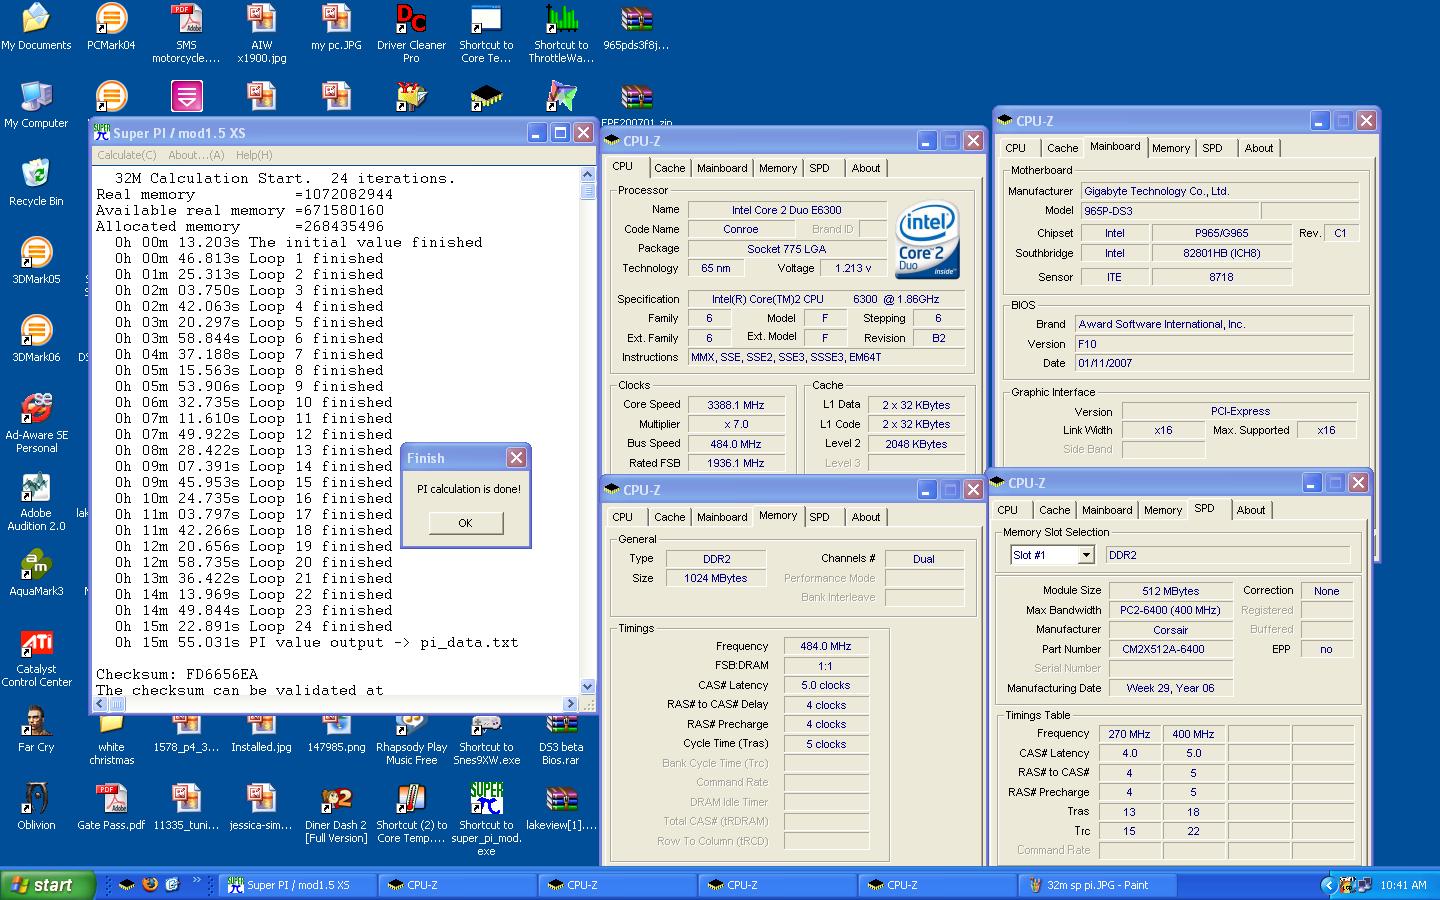Launch the 3DMark05 desktop shortcut
1440x900 pixels.
(x=36, y=261)
